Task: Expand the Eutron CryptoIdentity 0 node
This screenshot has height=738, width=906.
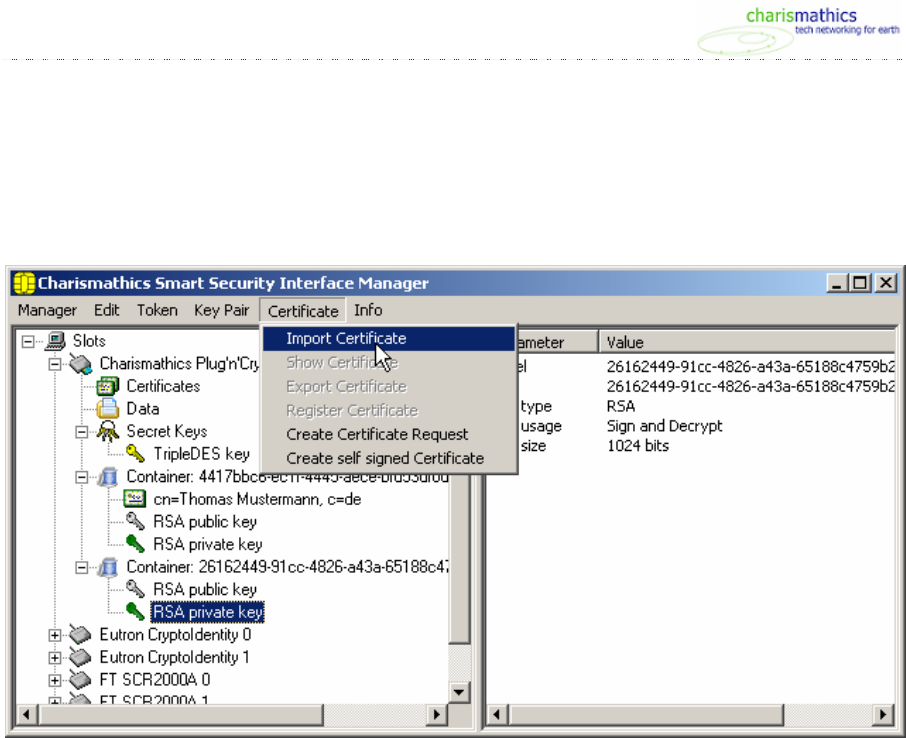Action: (54, 635)
